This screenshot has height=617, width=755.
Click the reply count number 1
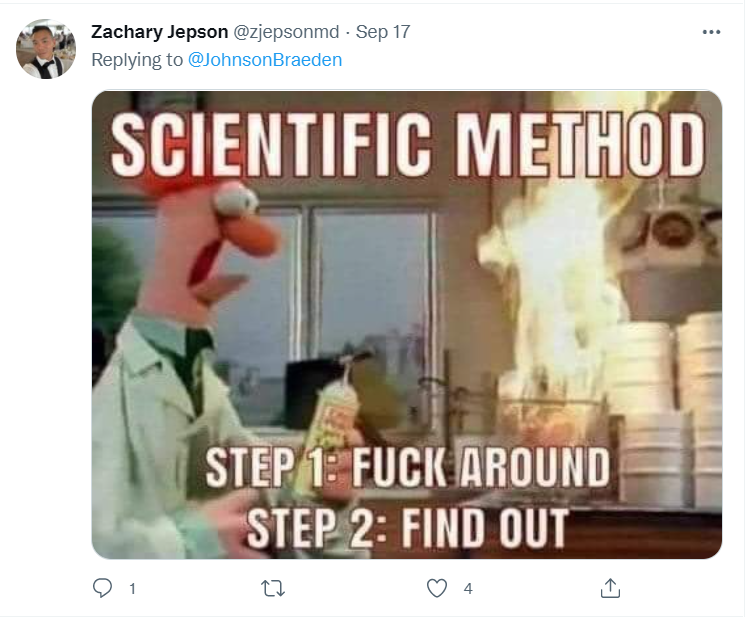pyautogui.click(x=132, y=588)
